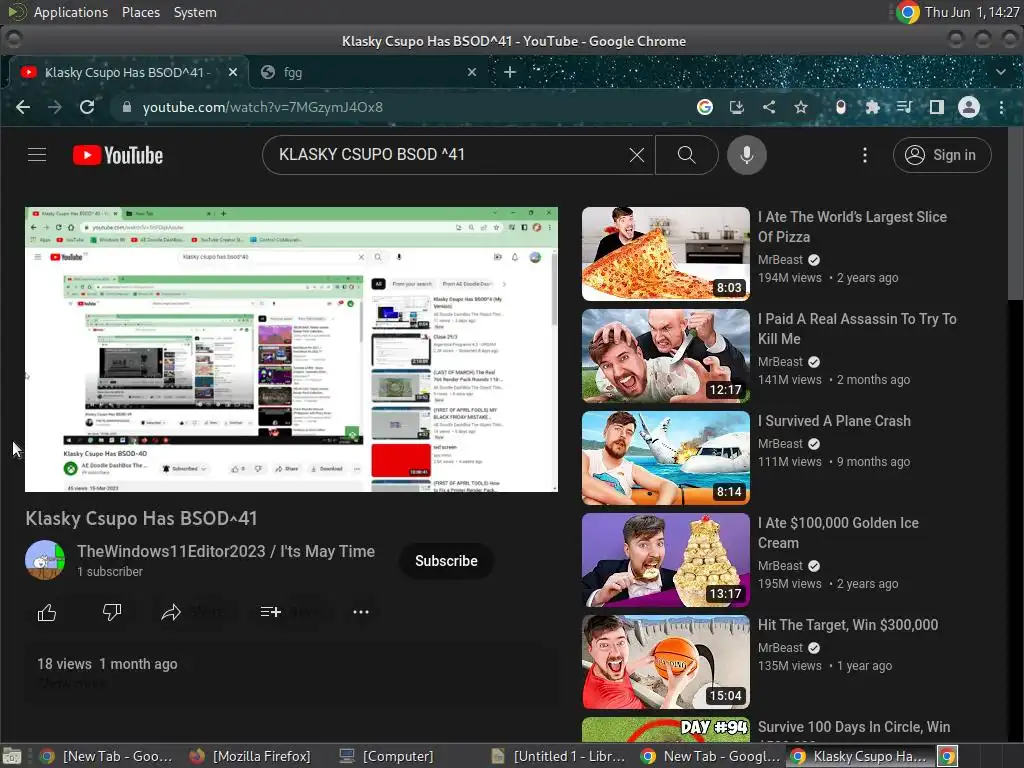Reload the page in Chrome

87,107
